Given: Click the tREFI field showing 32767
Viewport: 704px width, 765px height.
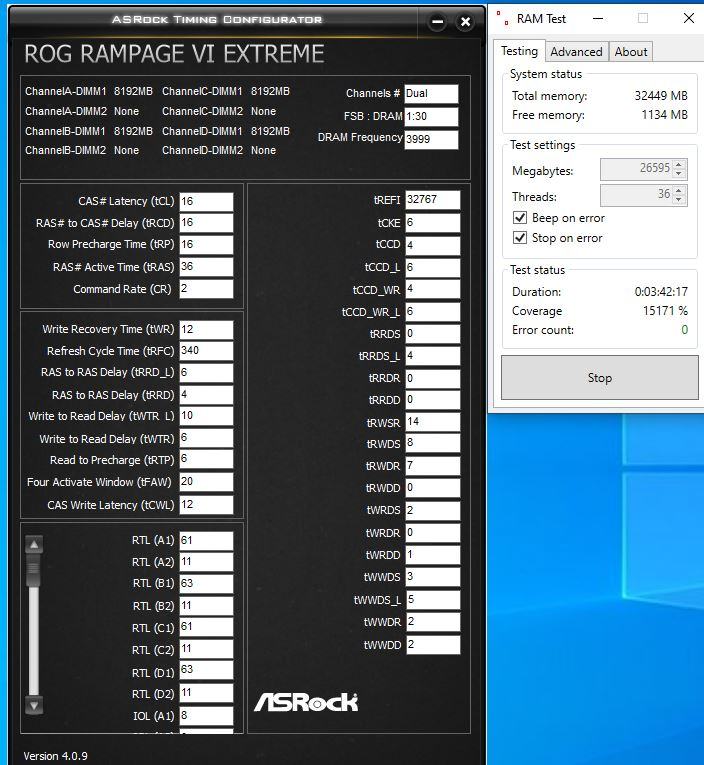Looking at the screenshot, I should click(433, 200).
